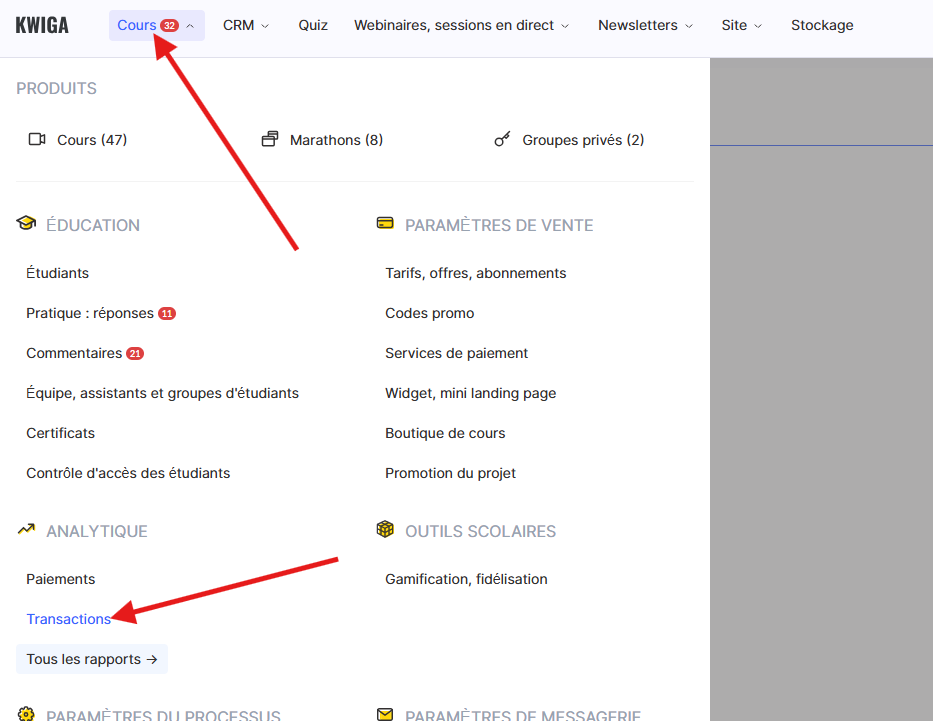The image size is (933, 721).
Task: Click the Analytique trend arrow icon
Action: pyautogui.click(x=26, y=529)
